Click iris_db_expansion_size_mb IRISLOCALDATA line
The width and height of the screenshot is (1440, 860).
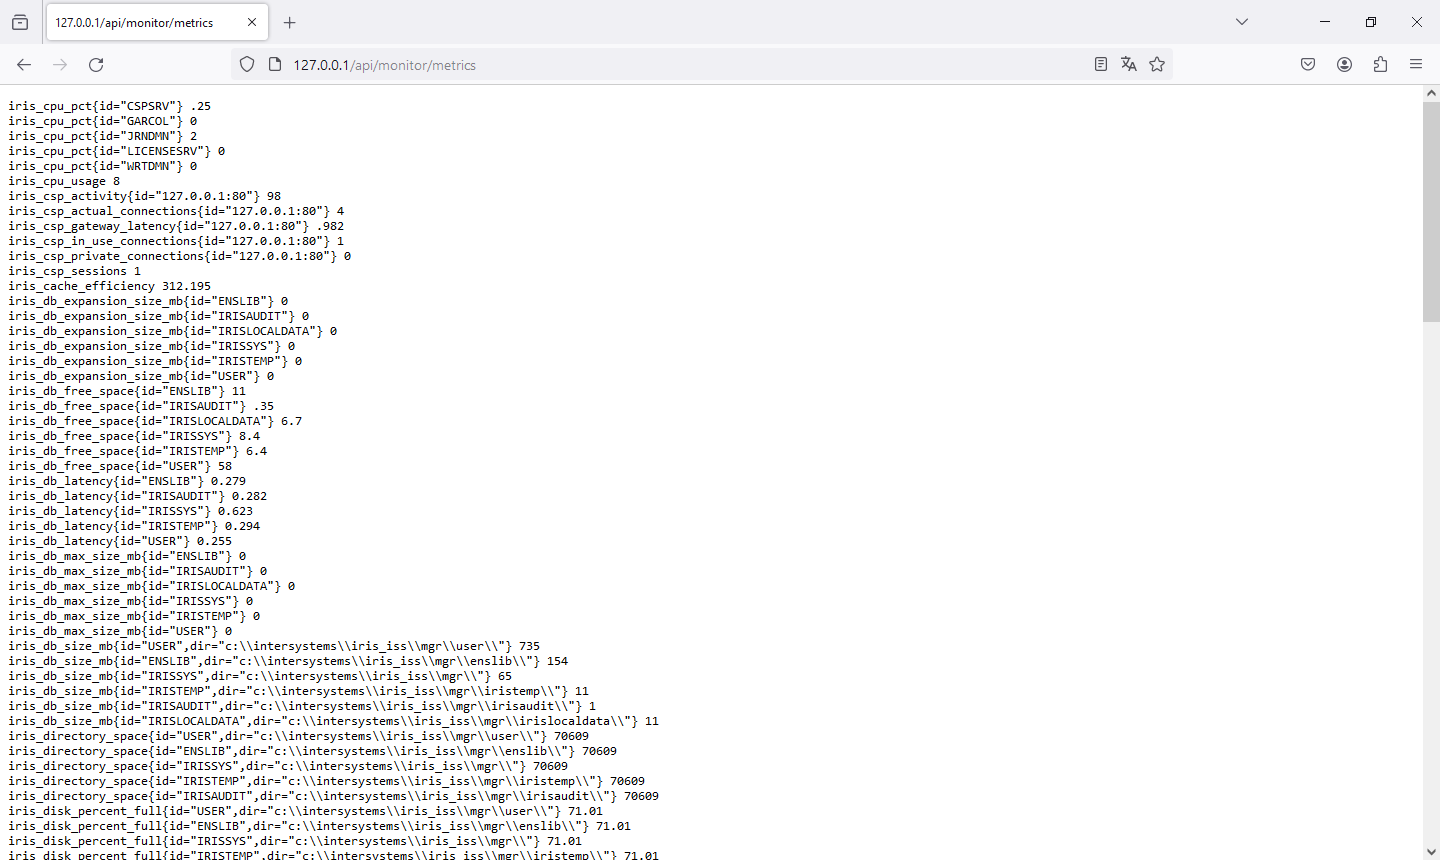[173, 331]
